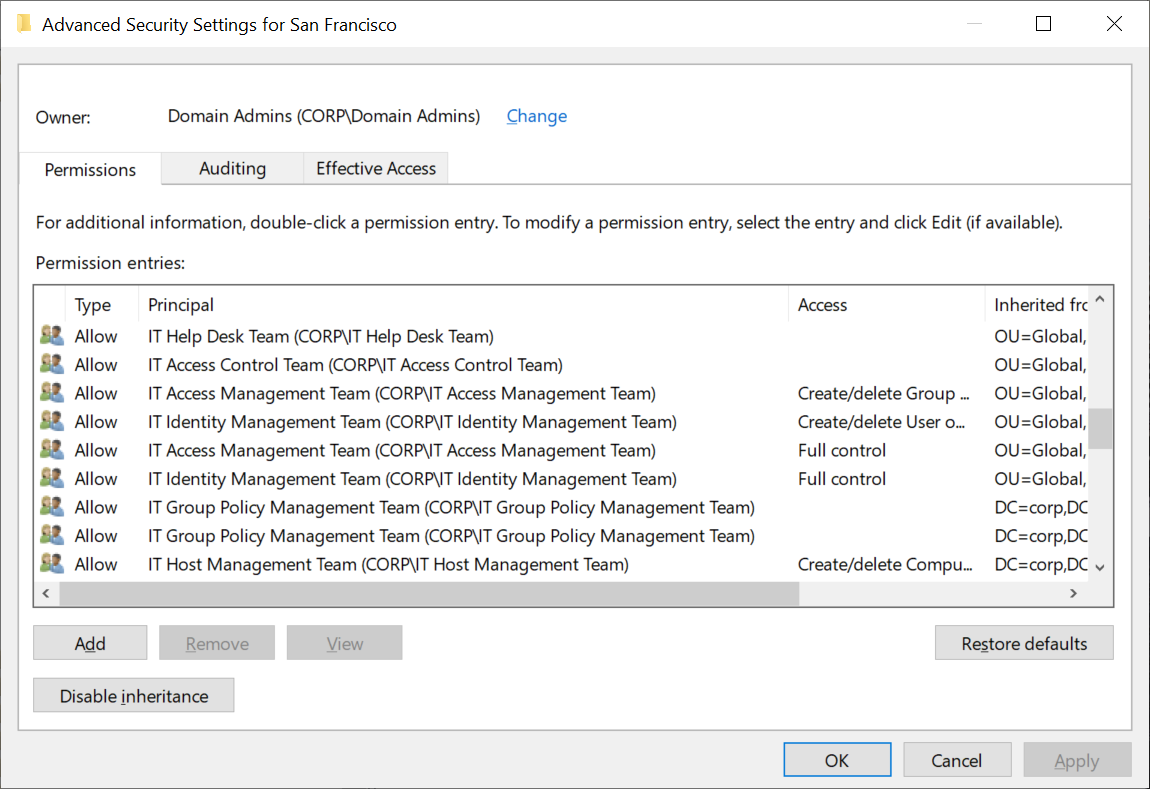Click the group icon beside the IT Host Management Team row

51,563
